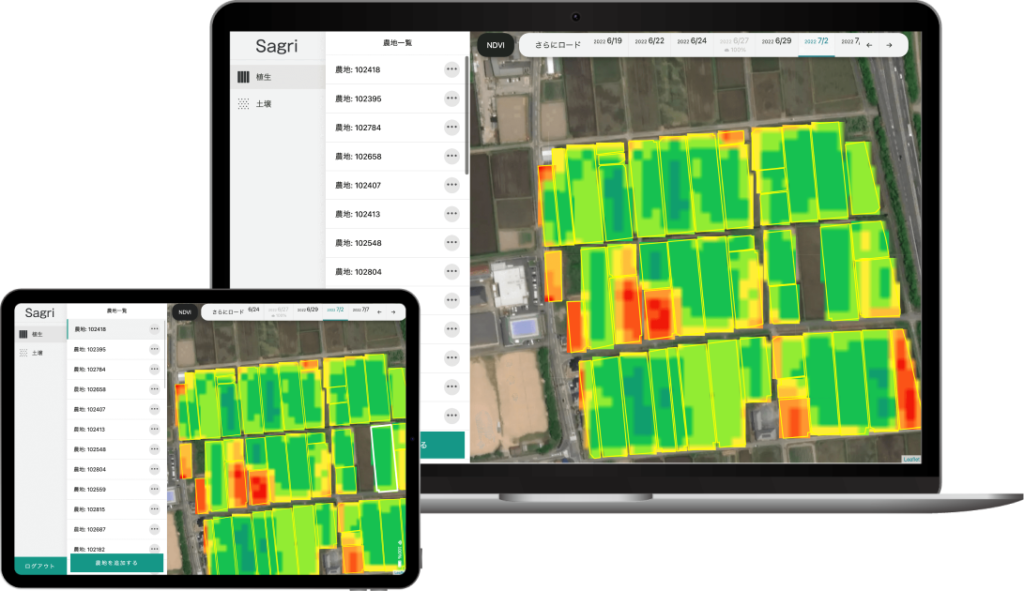Select the 2022 6/19 date tab on laptop

click(x=607, y=41)
